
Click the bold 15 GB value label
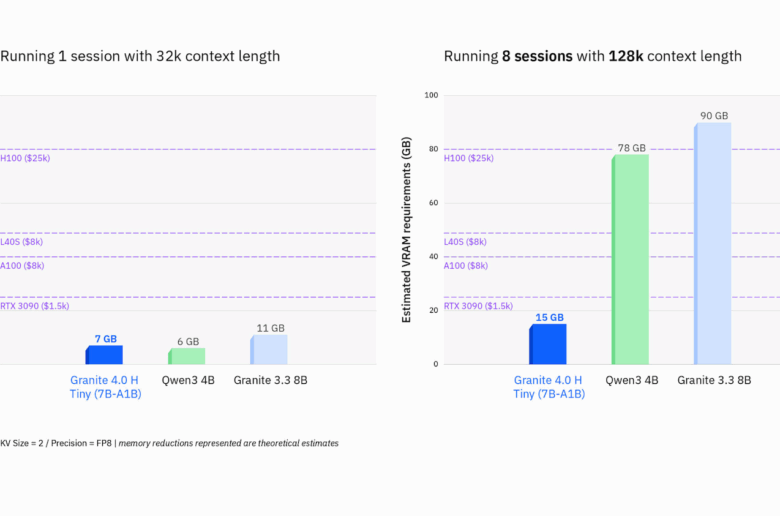[x=549, y=317]
